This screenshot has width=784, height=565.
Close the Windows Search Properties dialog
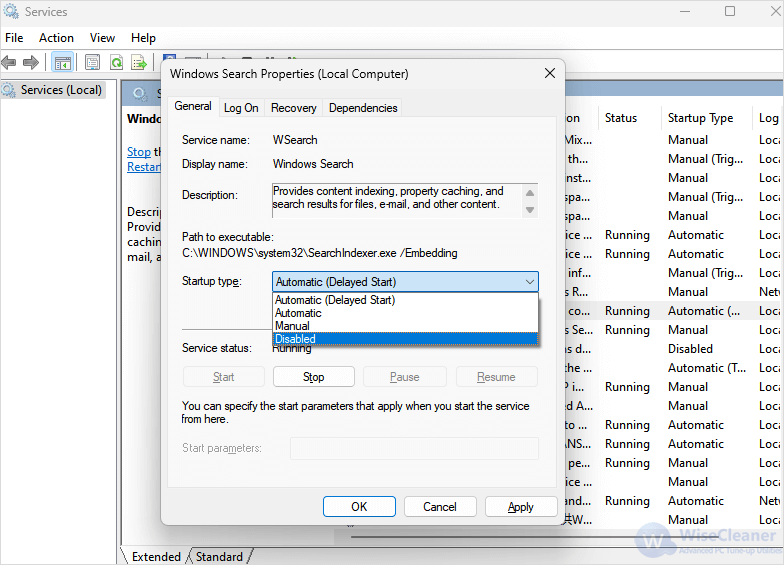coord(550,74)
